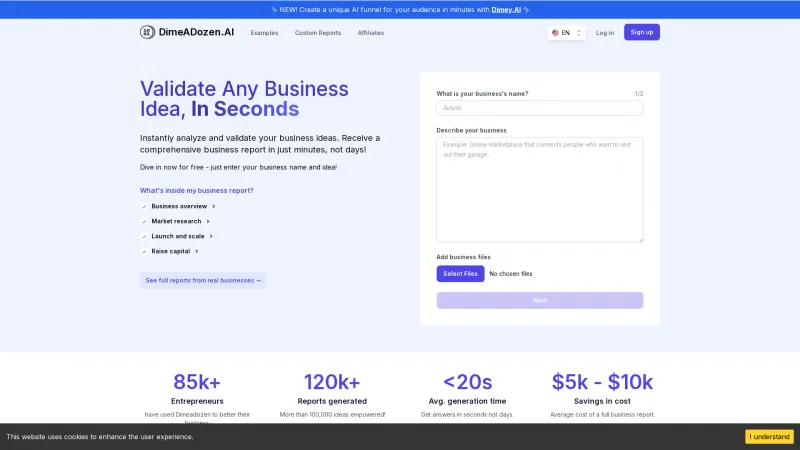Click the checkmark icon beside Raise capital
Viewport: 800px width, 450px height.
[144, 252]
